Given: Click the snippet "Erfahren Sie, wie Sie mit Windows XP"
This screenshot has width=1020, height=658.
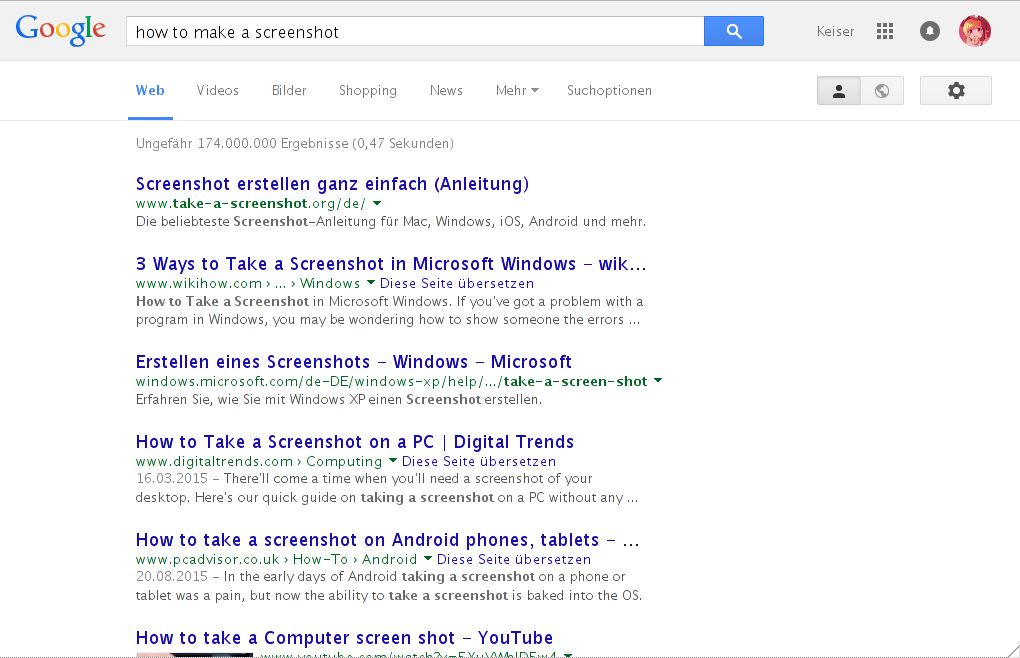Looking at the screenshot, I should pyautogui.click(x=339, y=399).
